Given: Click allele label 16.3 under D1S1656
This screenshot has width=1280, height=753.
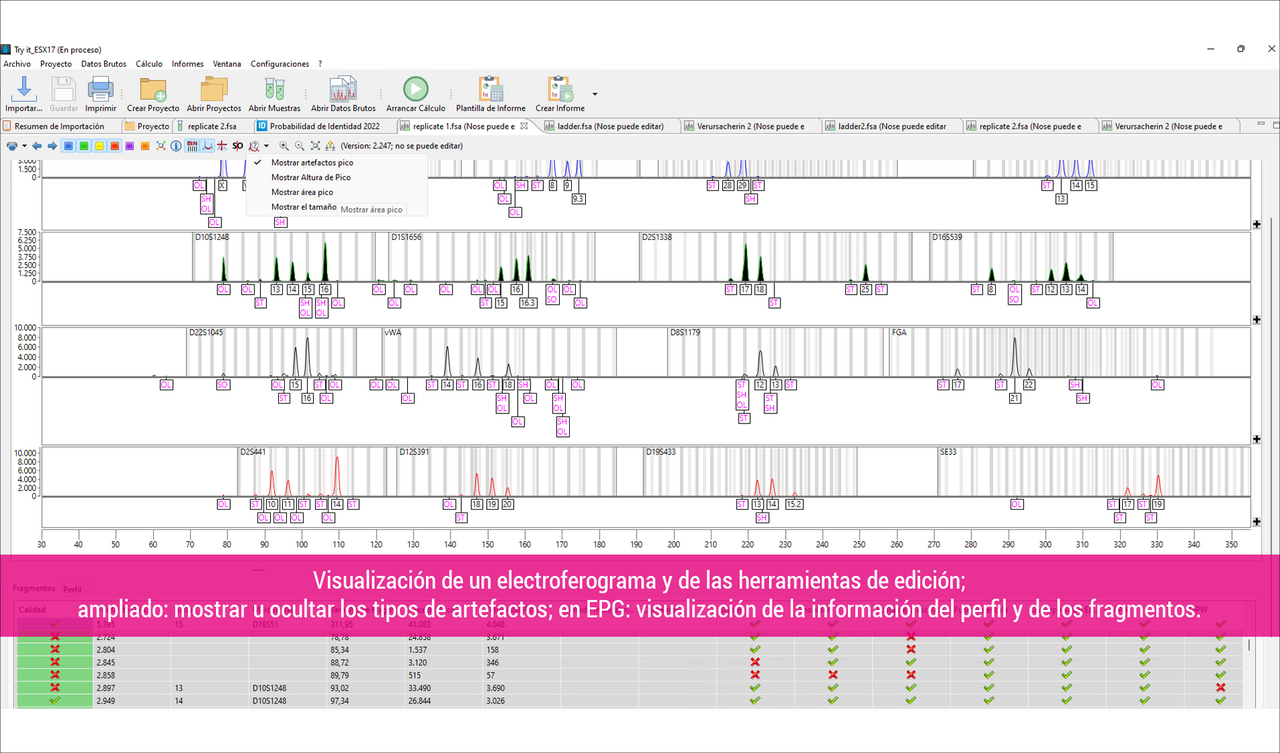Looking at the screenshot, I should point(529,302).
